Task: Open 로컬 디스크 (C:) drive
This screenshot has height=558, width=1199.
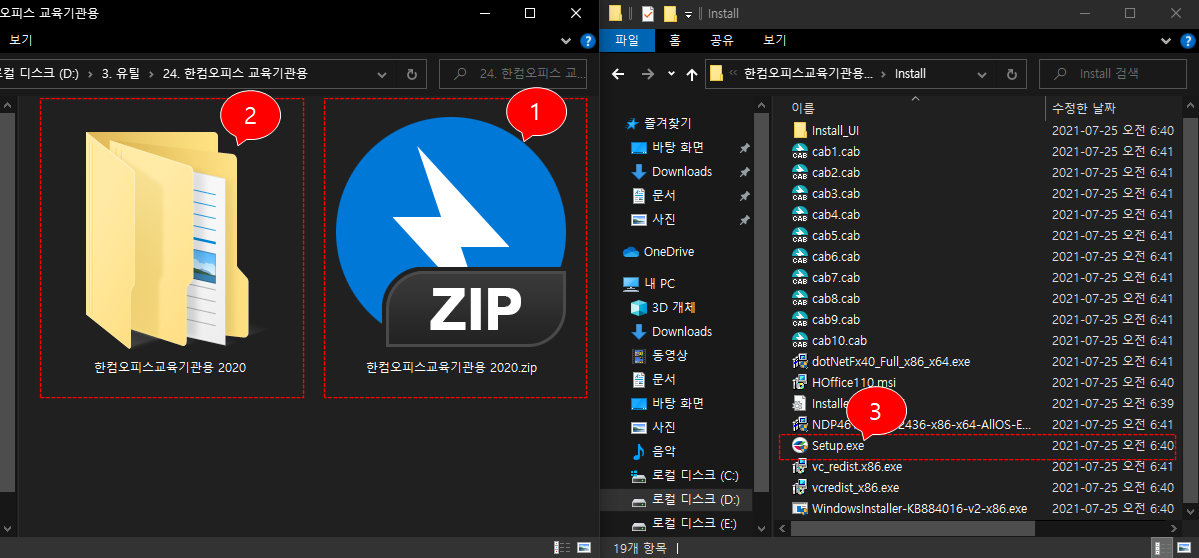Action: click(684, 475)
